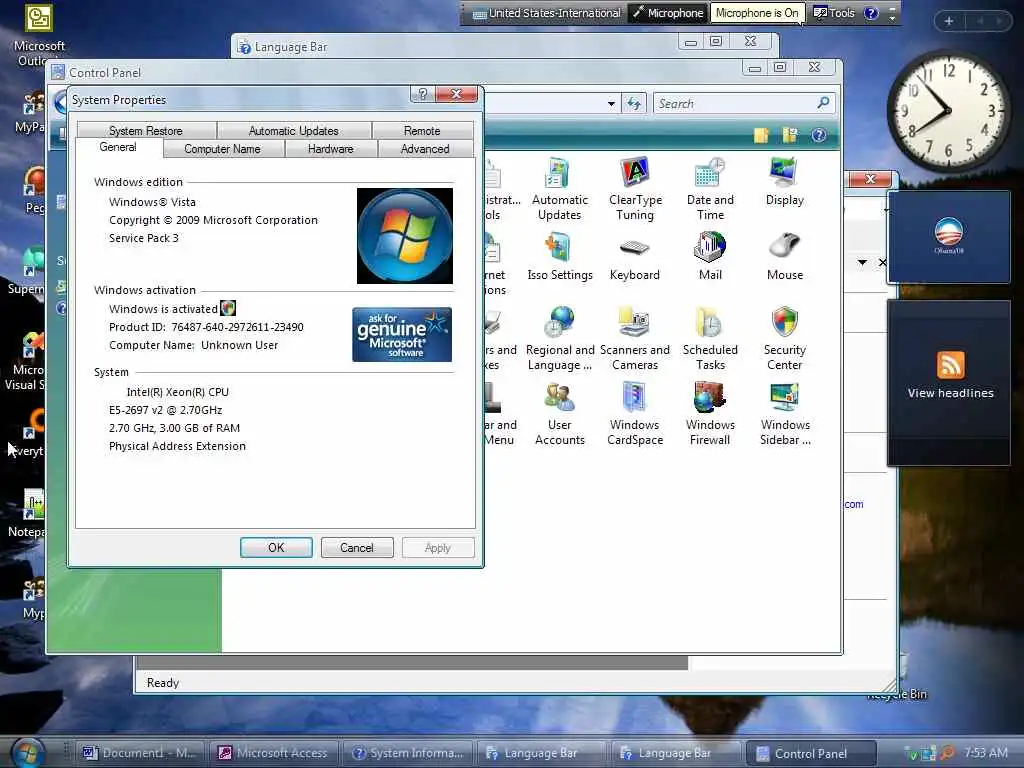Open Windows Sidebar properties icon
This screenshot has width=1024, height=768.
coord(784,414)
